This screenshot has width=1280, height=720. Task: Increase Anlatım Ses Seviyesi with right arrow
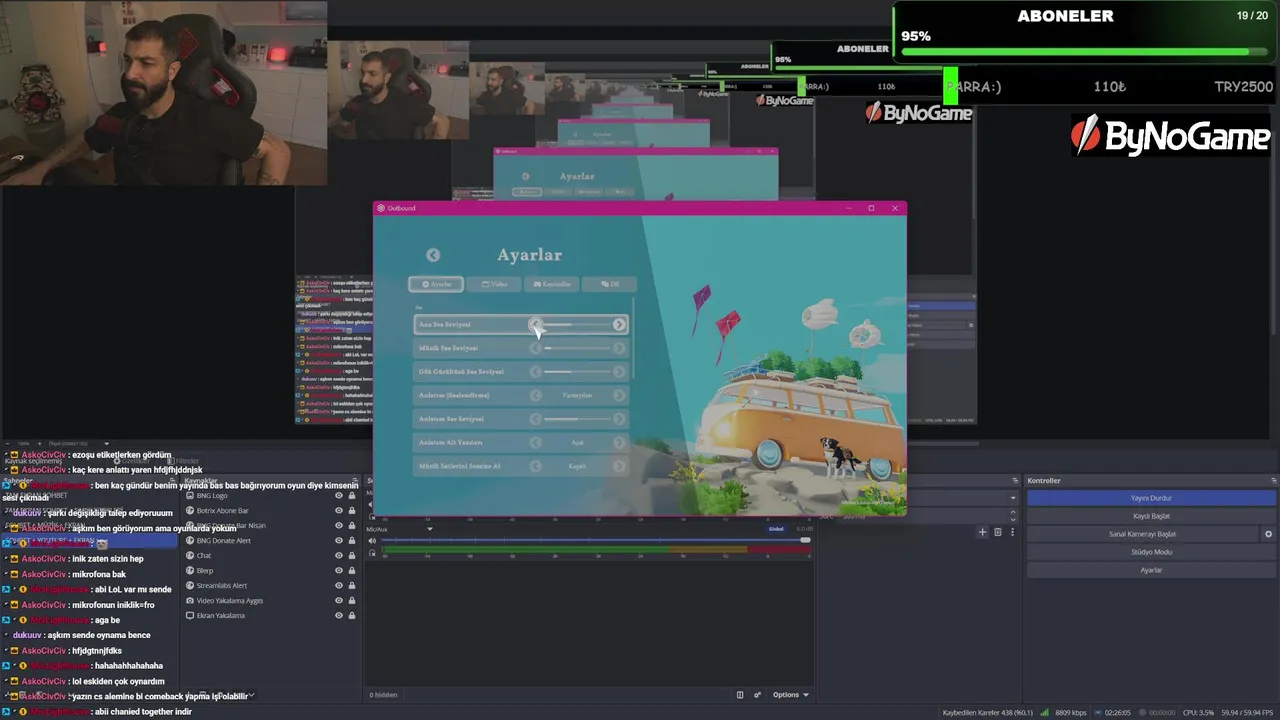(x=619, y=418)
